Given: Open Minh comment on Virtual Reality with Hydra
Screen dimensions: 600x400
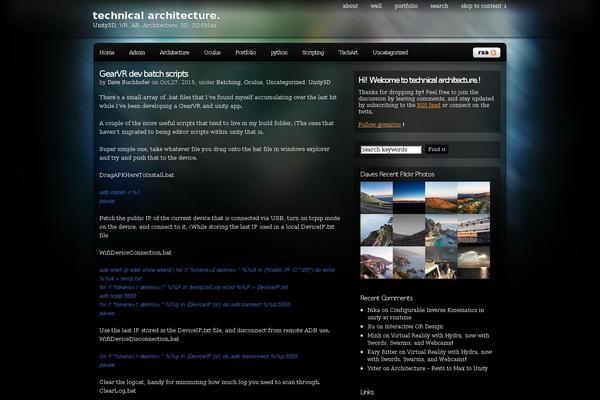Looking at the screenshot, I should coord(428,339).
